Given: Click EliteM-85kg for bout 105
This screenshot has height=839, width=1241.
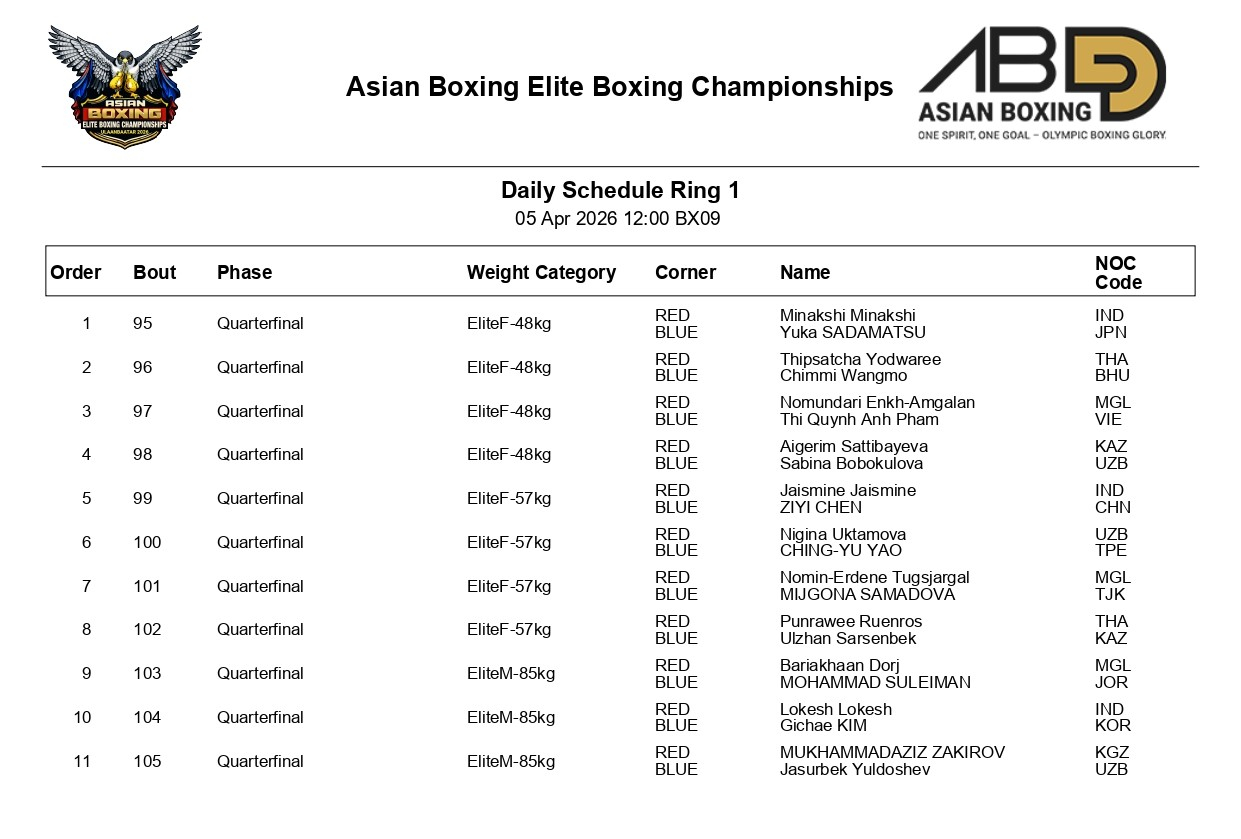Looking at the screenshot, I should (510, 761).
